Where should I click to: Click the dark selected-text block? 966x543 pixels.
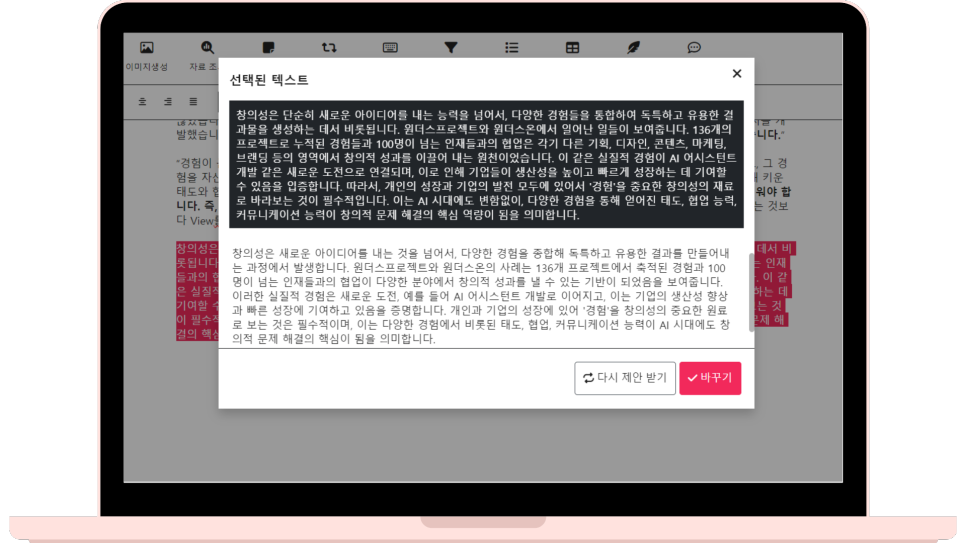(x=486, y=165)
